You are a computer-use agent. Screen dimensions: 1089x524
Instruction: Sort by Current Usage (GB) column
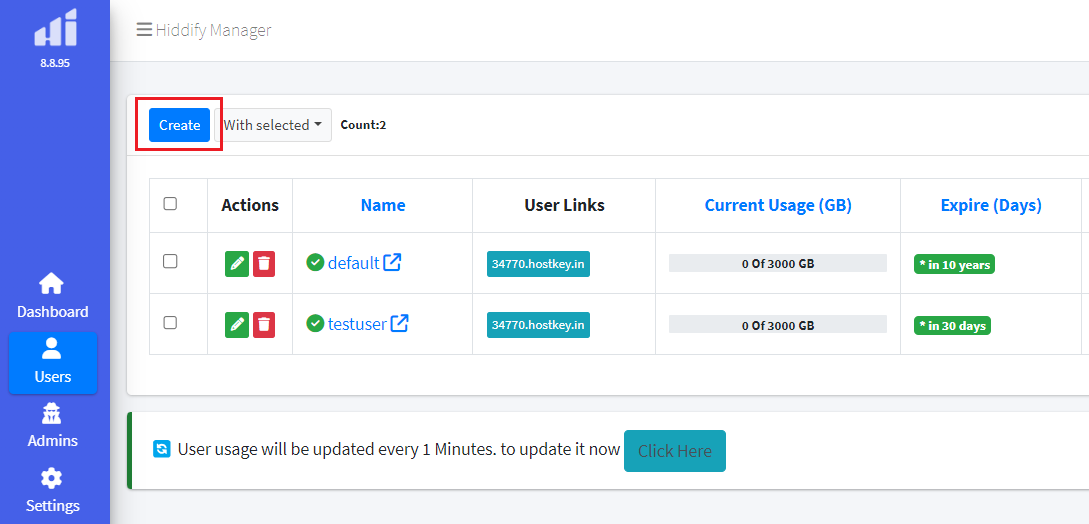[777, 205]
